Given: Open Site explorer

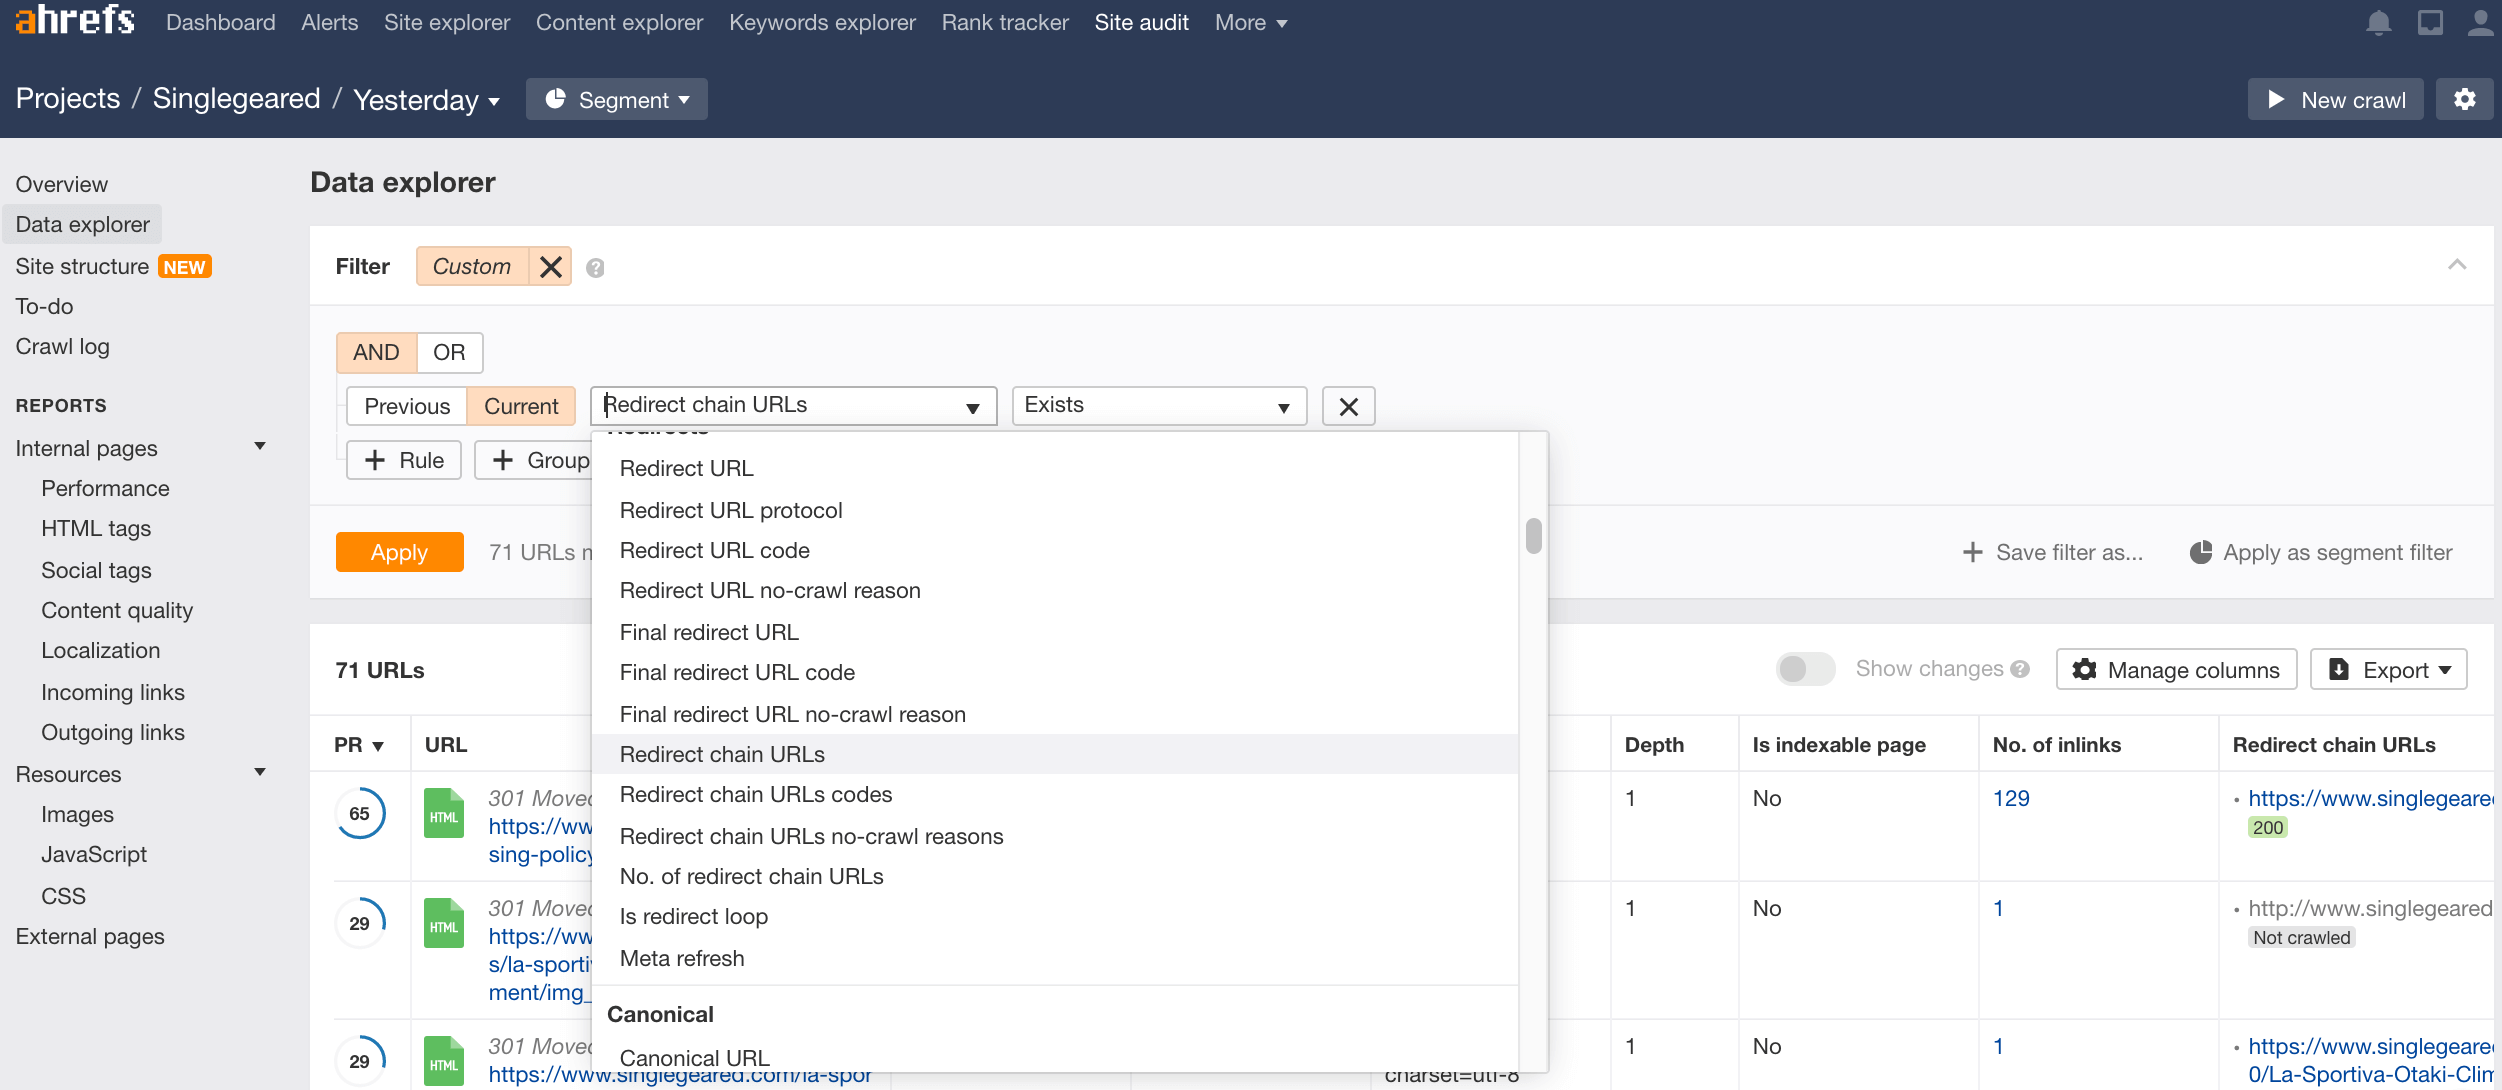Looking at the screenshot, I should pyautogui.click(x=447, y=22).
